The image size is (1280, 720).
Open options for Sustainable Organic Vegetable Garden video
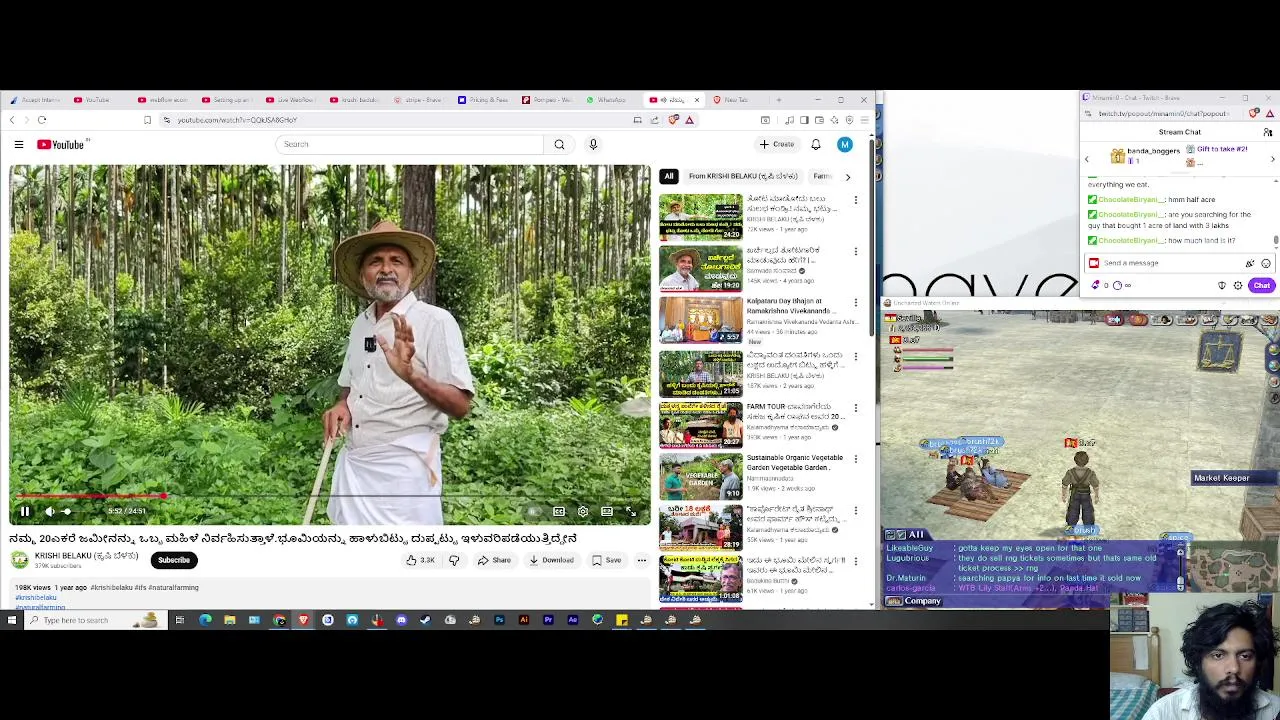tap(855, 459)
